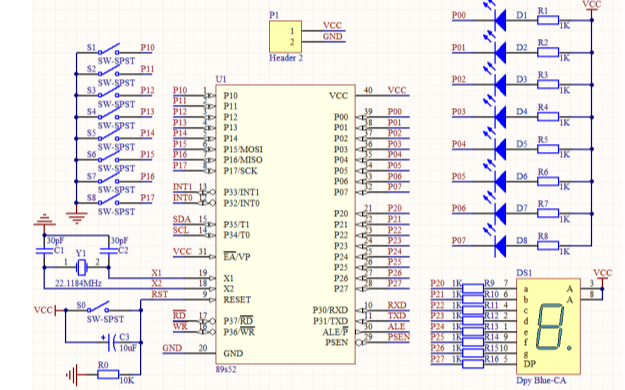Click the RST net label

tap(159, 294)
